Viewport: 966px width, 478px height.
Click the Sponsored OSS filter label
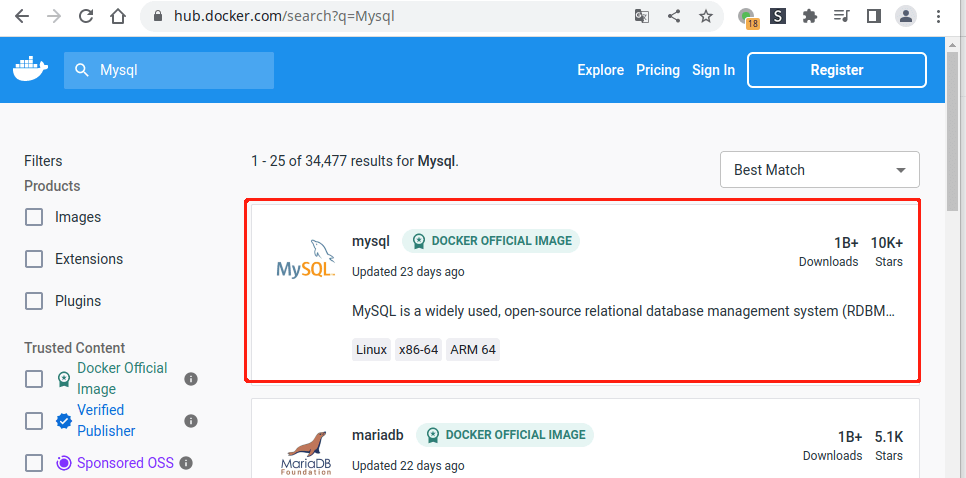[x=126, y=463]
